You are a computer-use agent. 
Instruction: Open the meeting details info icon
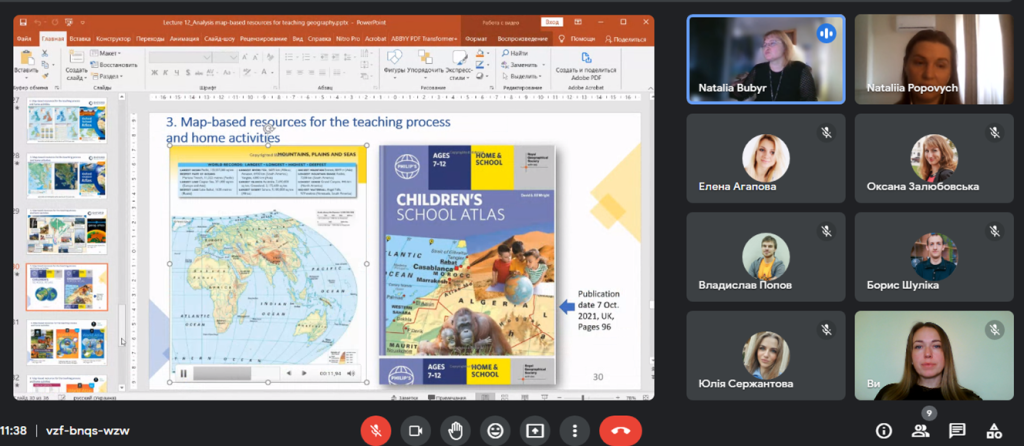[884, 430]
